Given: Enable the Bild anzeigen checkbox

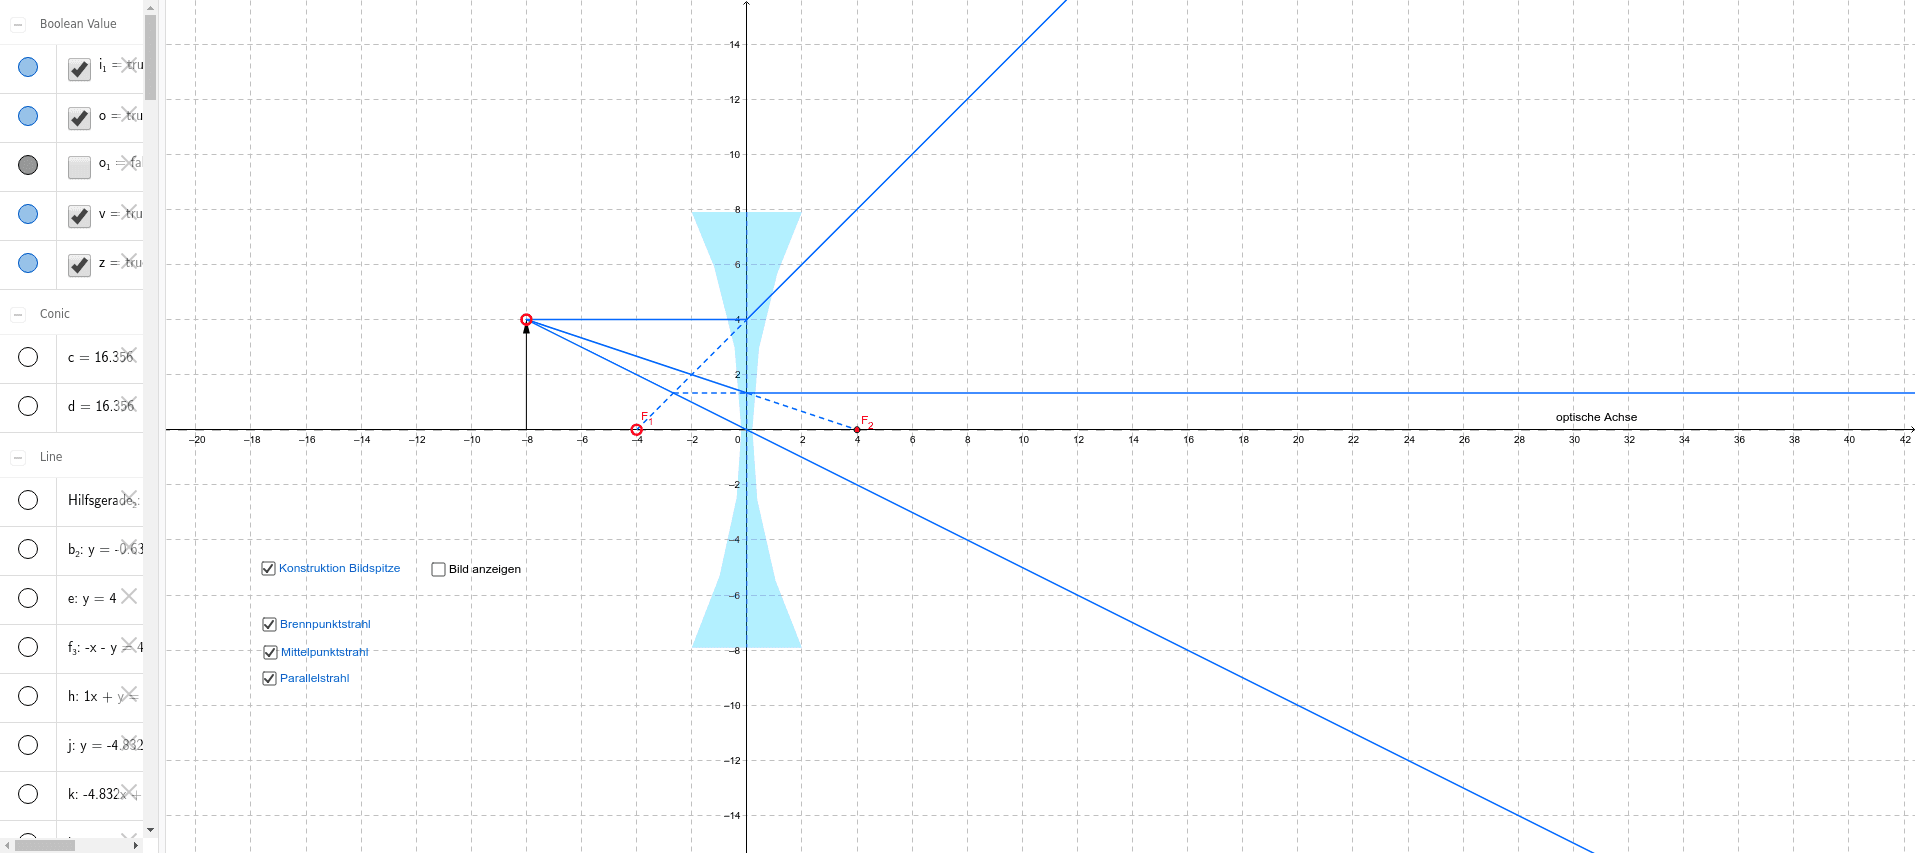Looking at the screenshot, I should pyautogui.click(x=438, y=569).
